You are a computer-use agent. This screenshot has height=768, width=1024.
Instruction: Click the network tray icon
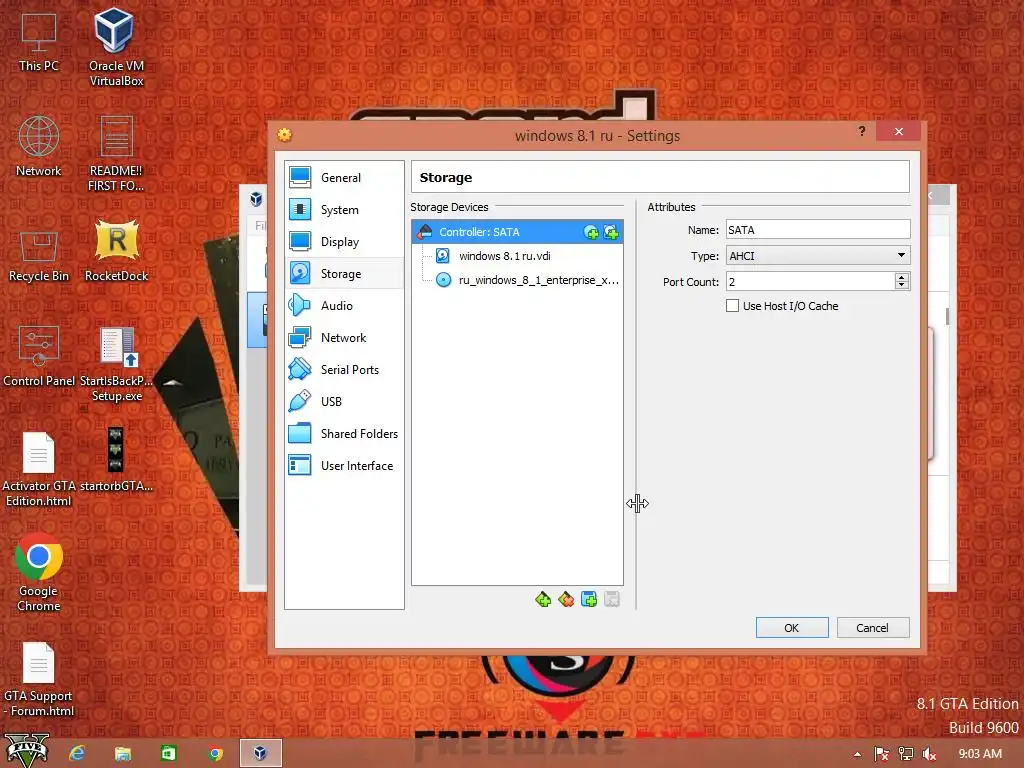906,754
